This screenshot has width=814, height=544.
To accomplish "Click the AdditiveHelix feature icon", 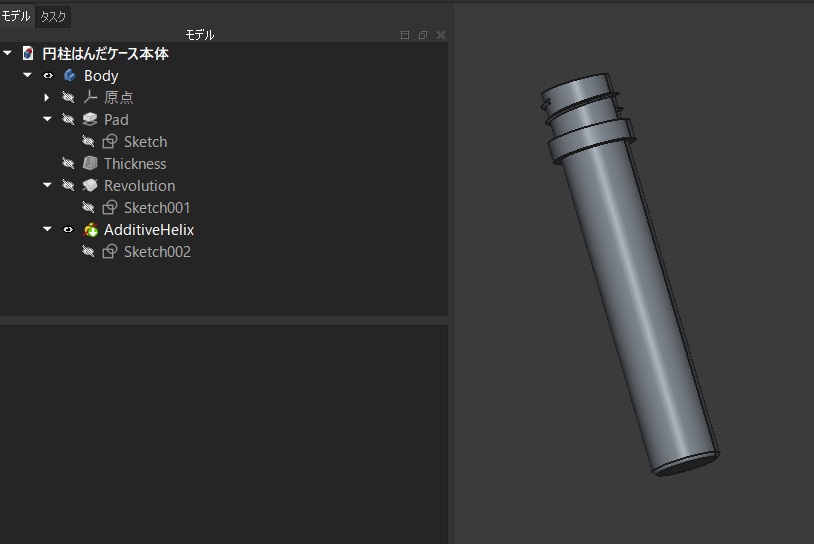I will pos(90,229).
